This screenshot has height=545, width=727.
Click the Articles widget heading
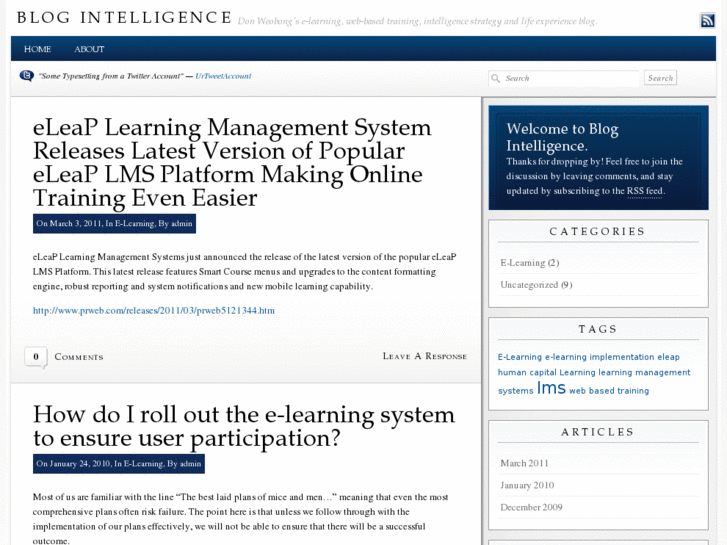598,432
